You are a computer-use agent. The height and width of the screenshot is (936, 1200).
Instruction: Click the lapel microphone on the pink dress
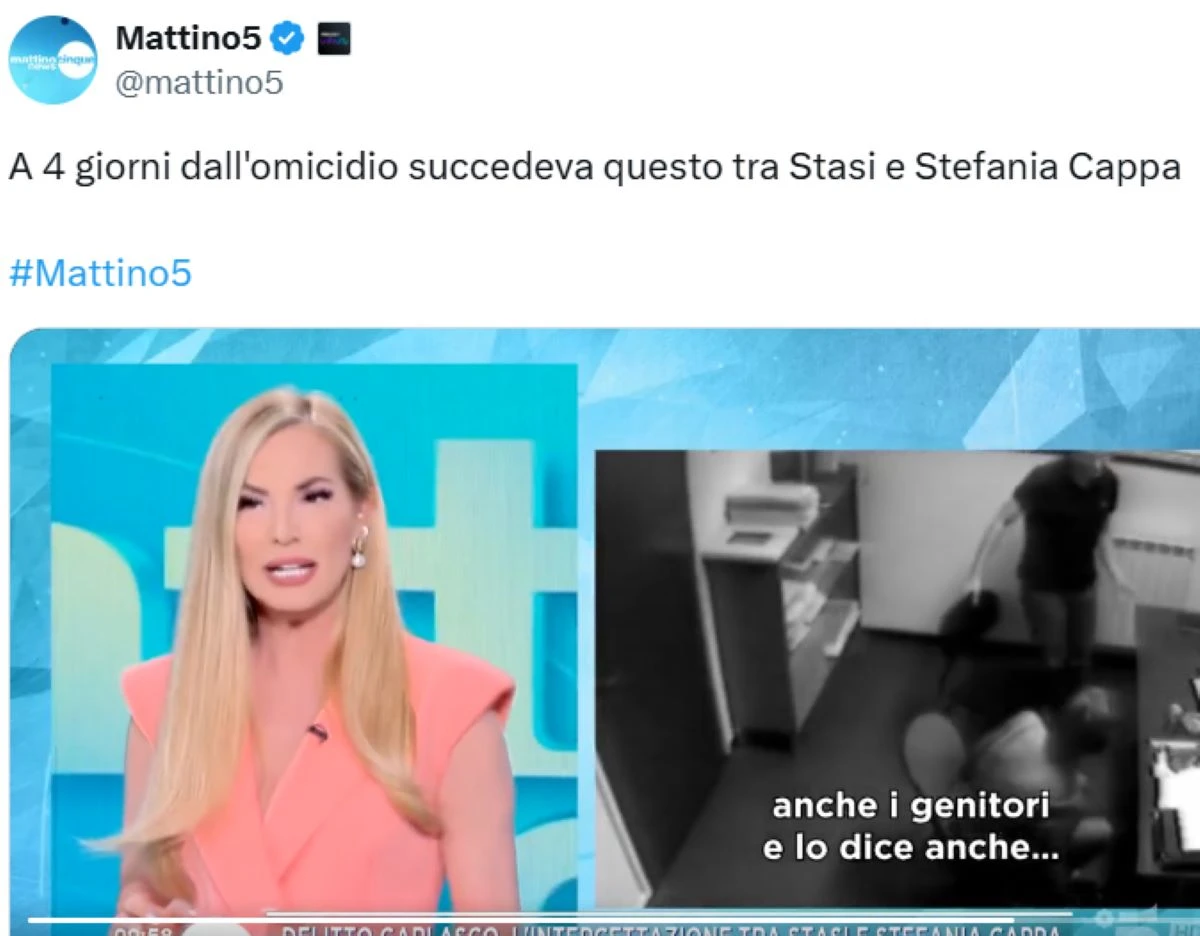317,733
